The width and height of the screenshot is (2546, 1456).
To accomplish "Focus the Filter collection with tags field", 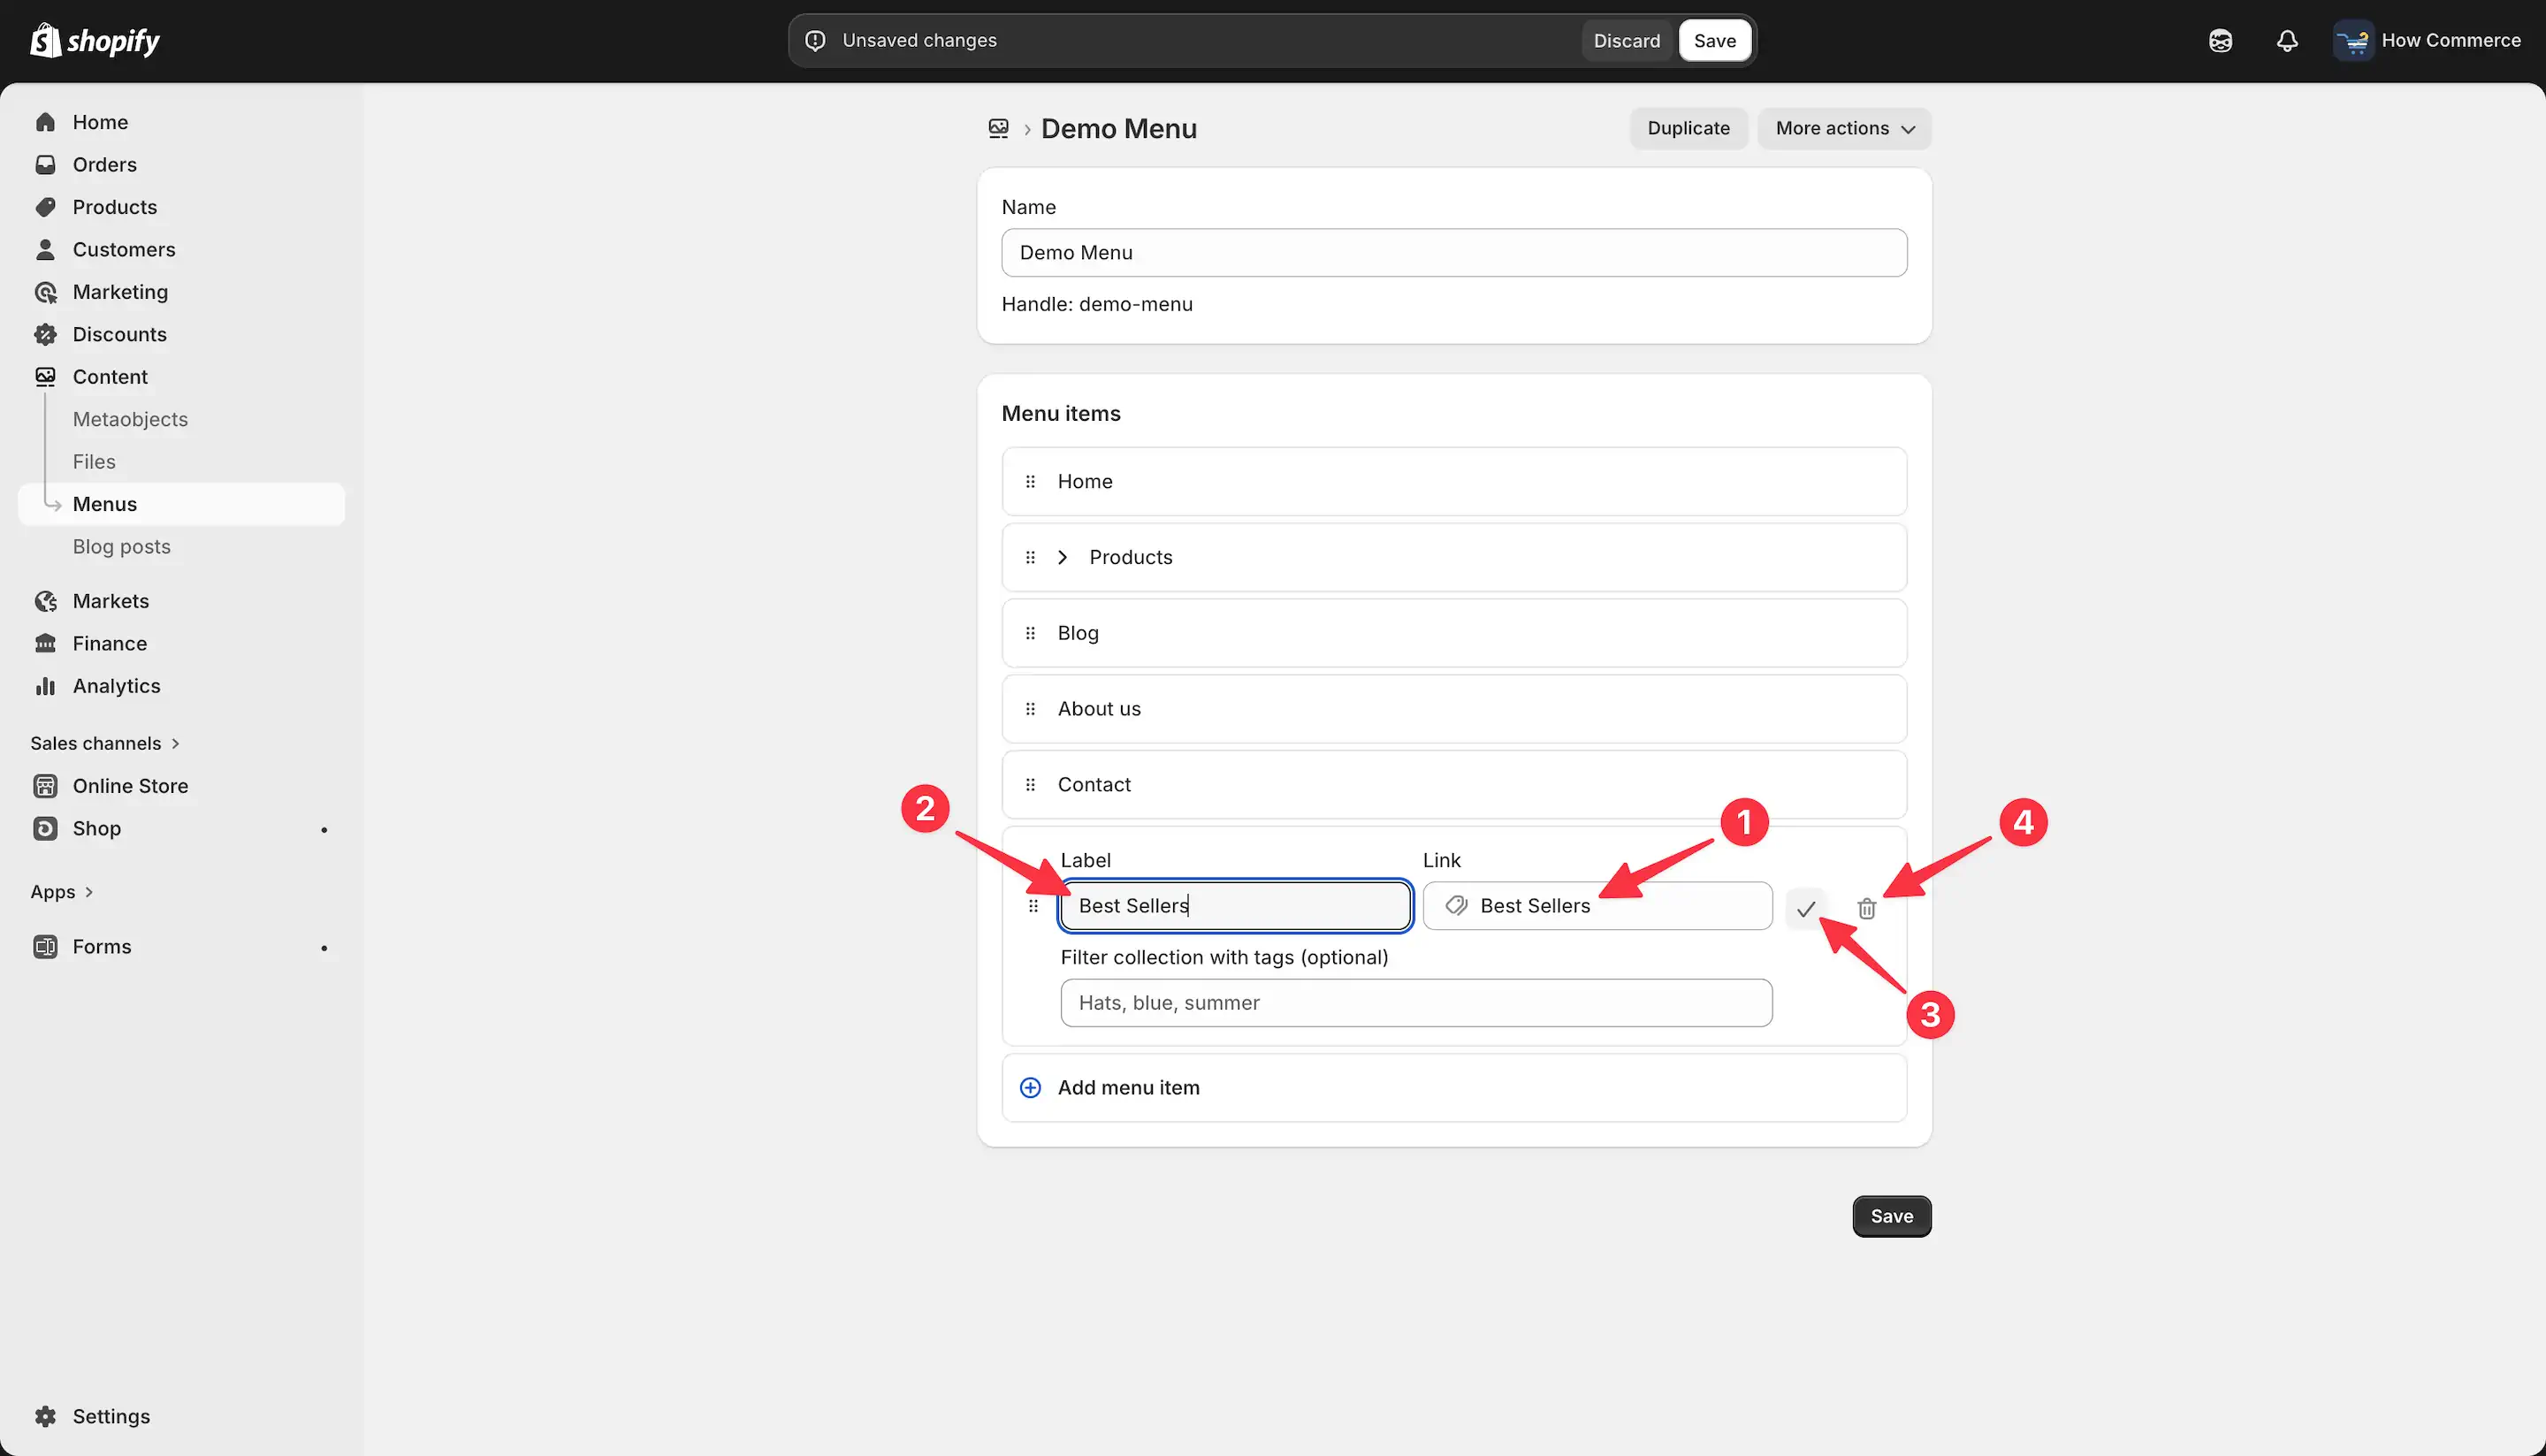I will [x=1416, y=1003].
